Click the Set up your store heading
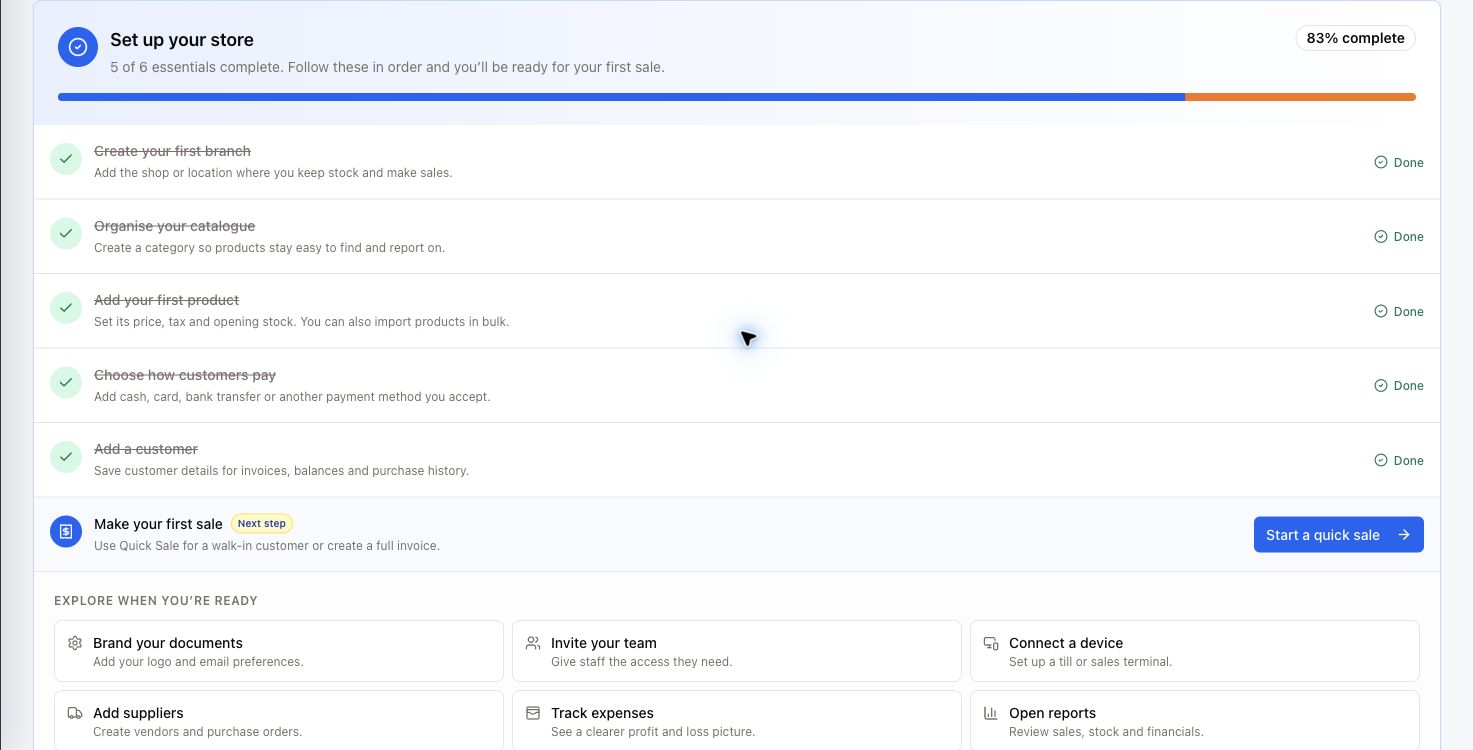 tap(182, 40)
